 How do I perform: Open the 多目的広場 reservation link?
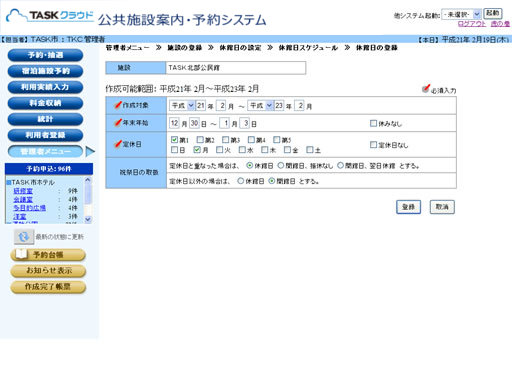(x=29, y=208)
